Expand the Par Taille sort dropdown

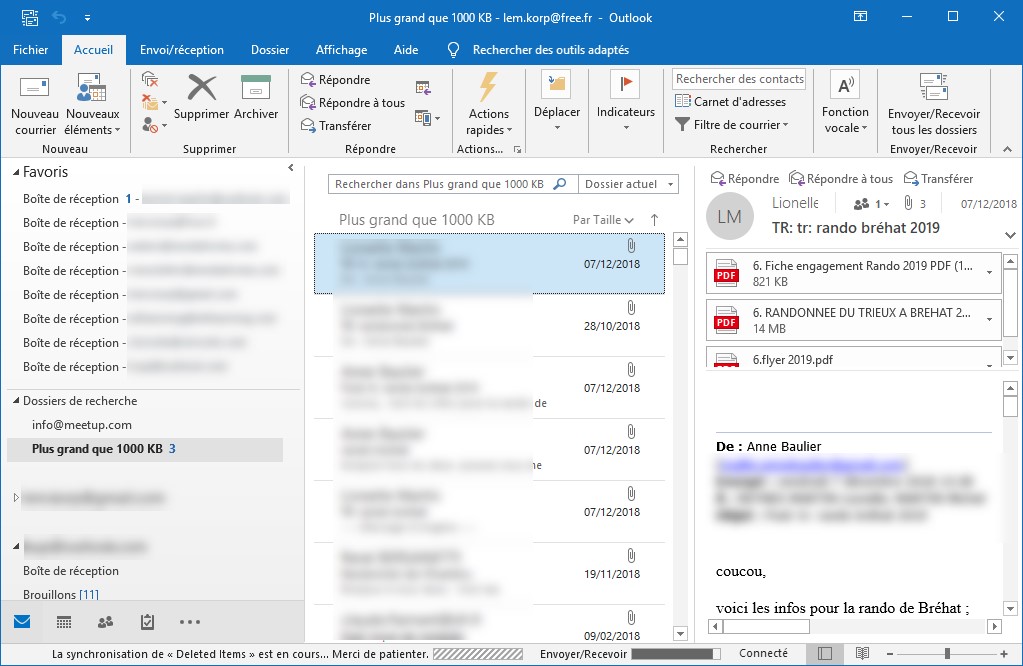tap(603, 220)
